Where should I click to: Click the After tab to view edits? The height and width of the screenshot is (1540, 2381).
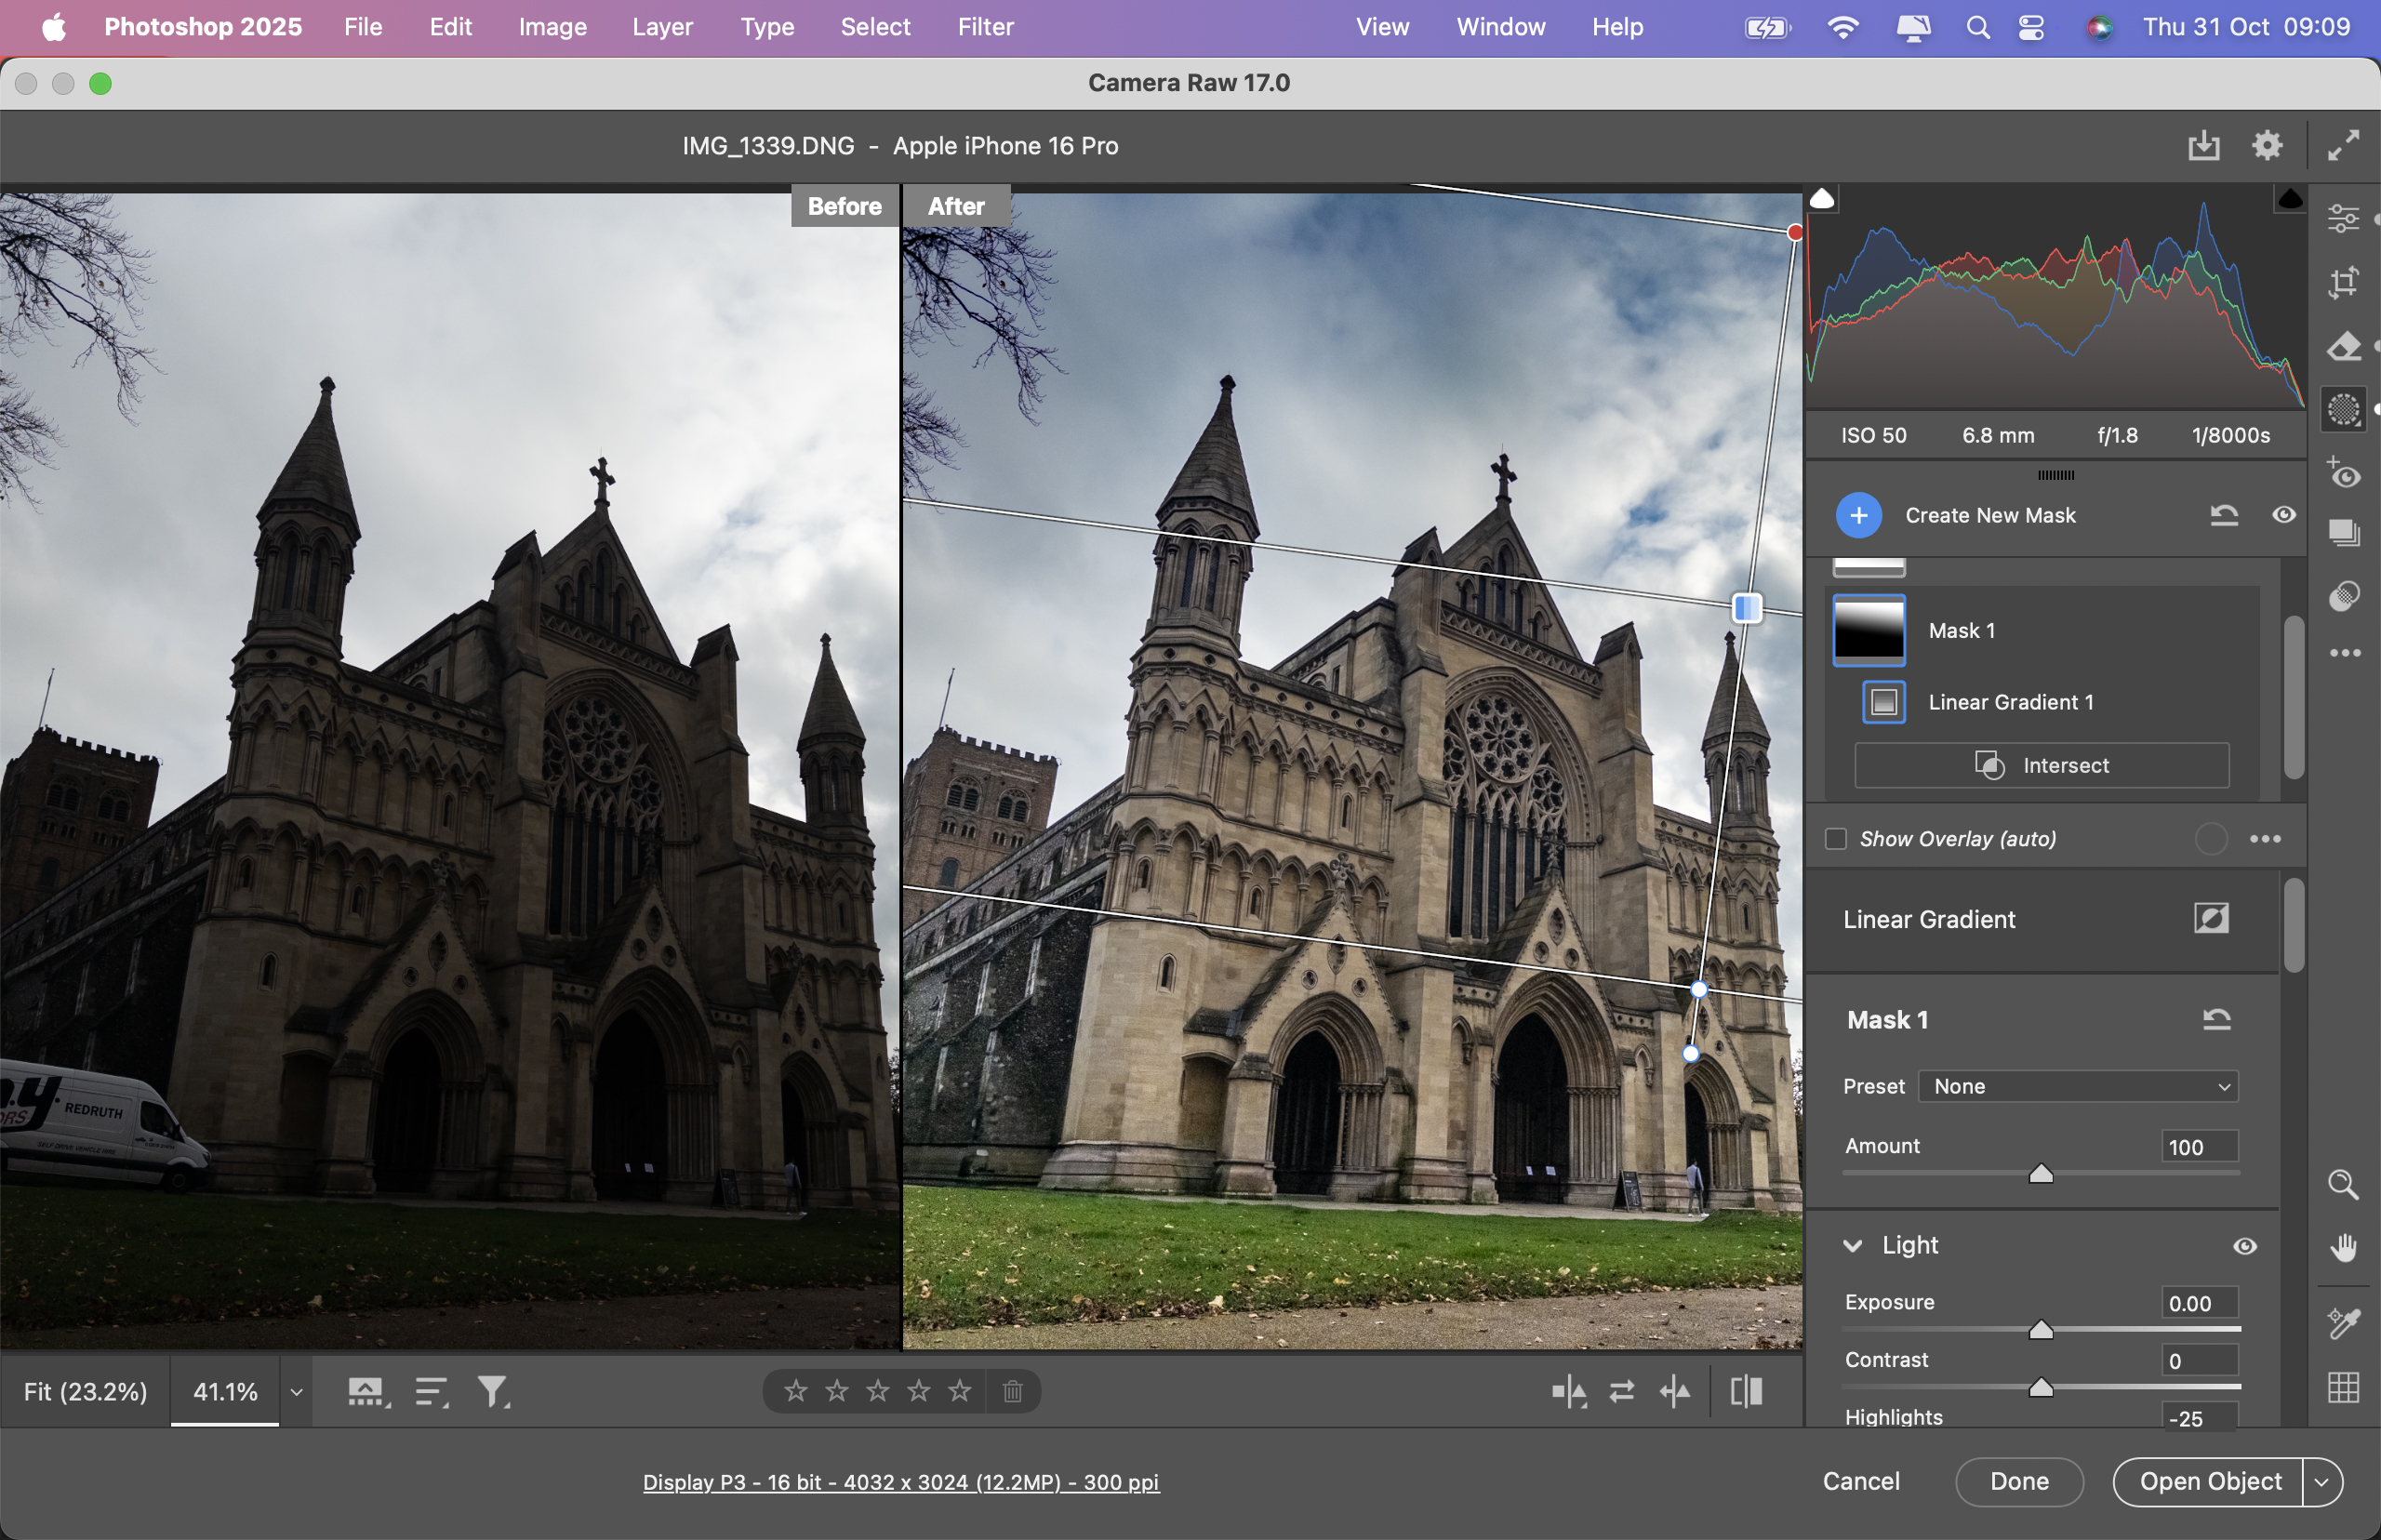tap(956, 205)
